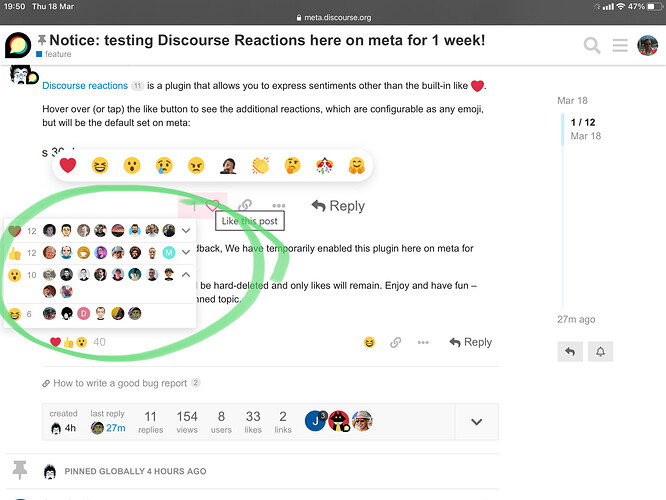Expand the heart reactions user list
The width and height of the screenshot is (666, 500).
coord(186,231)
